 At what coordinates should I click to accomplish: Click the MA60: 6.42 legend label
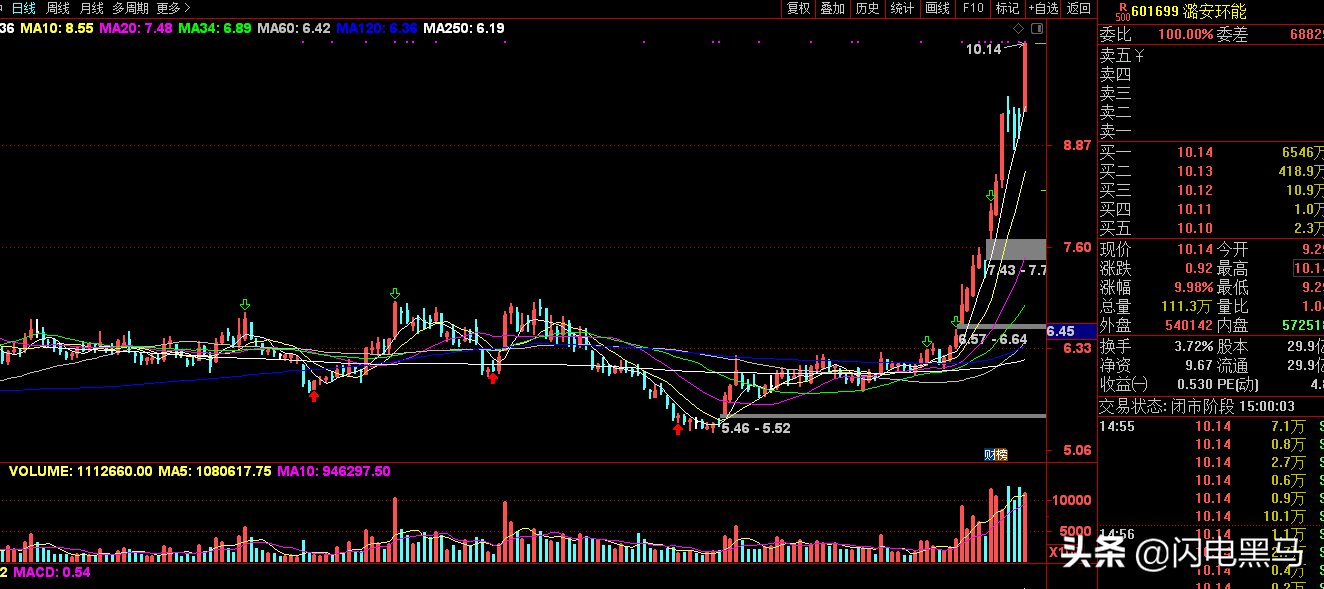[x=294, y=28]
